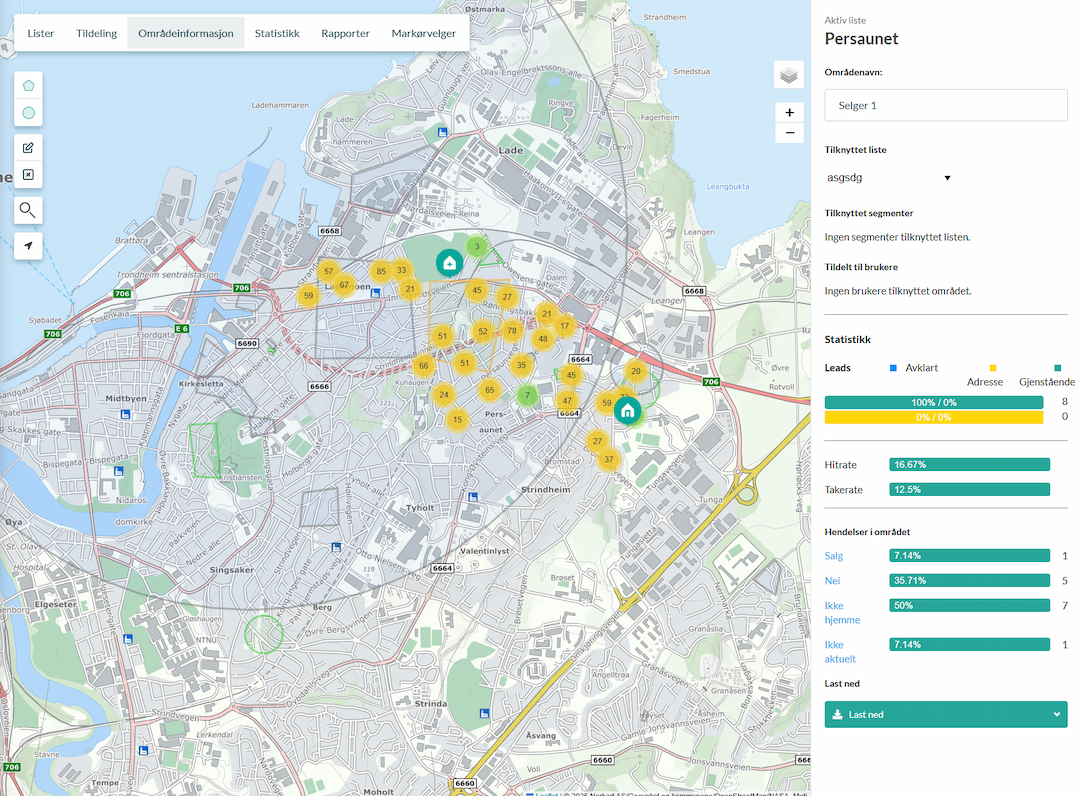Open yellow cluster marker 66
The height and width of the screenshot is (796, 1080).
pos(424,366)
